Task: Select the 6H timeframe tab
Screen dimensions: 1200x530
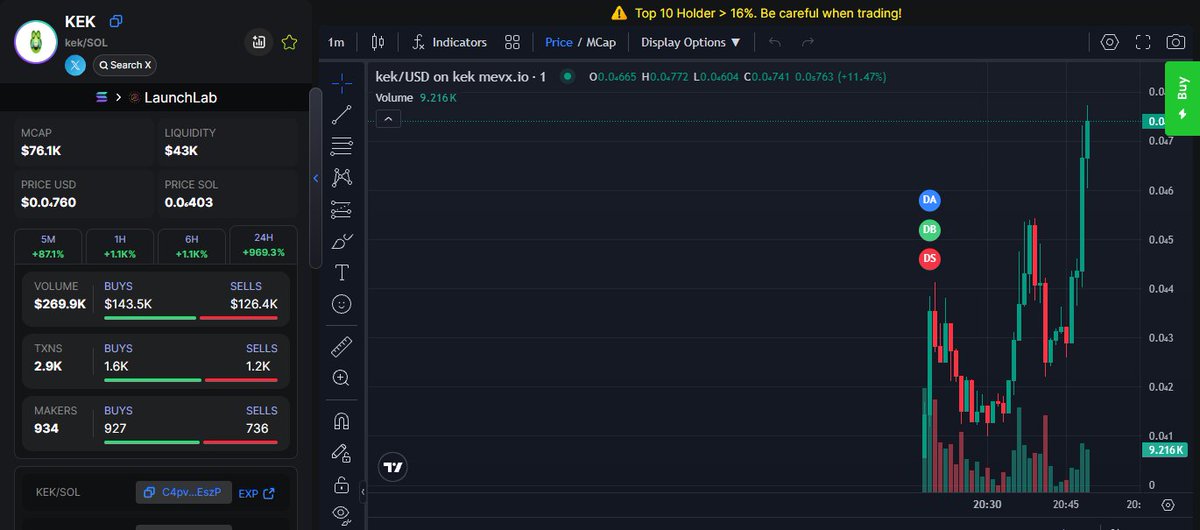Action: click(192, 246)
